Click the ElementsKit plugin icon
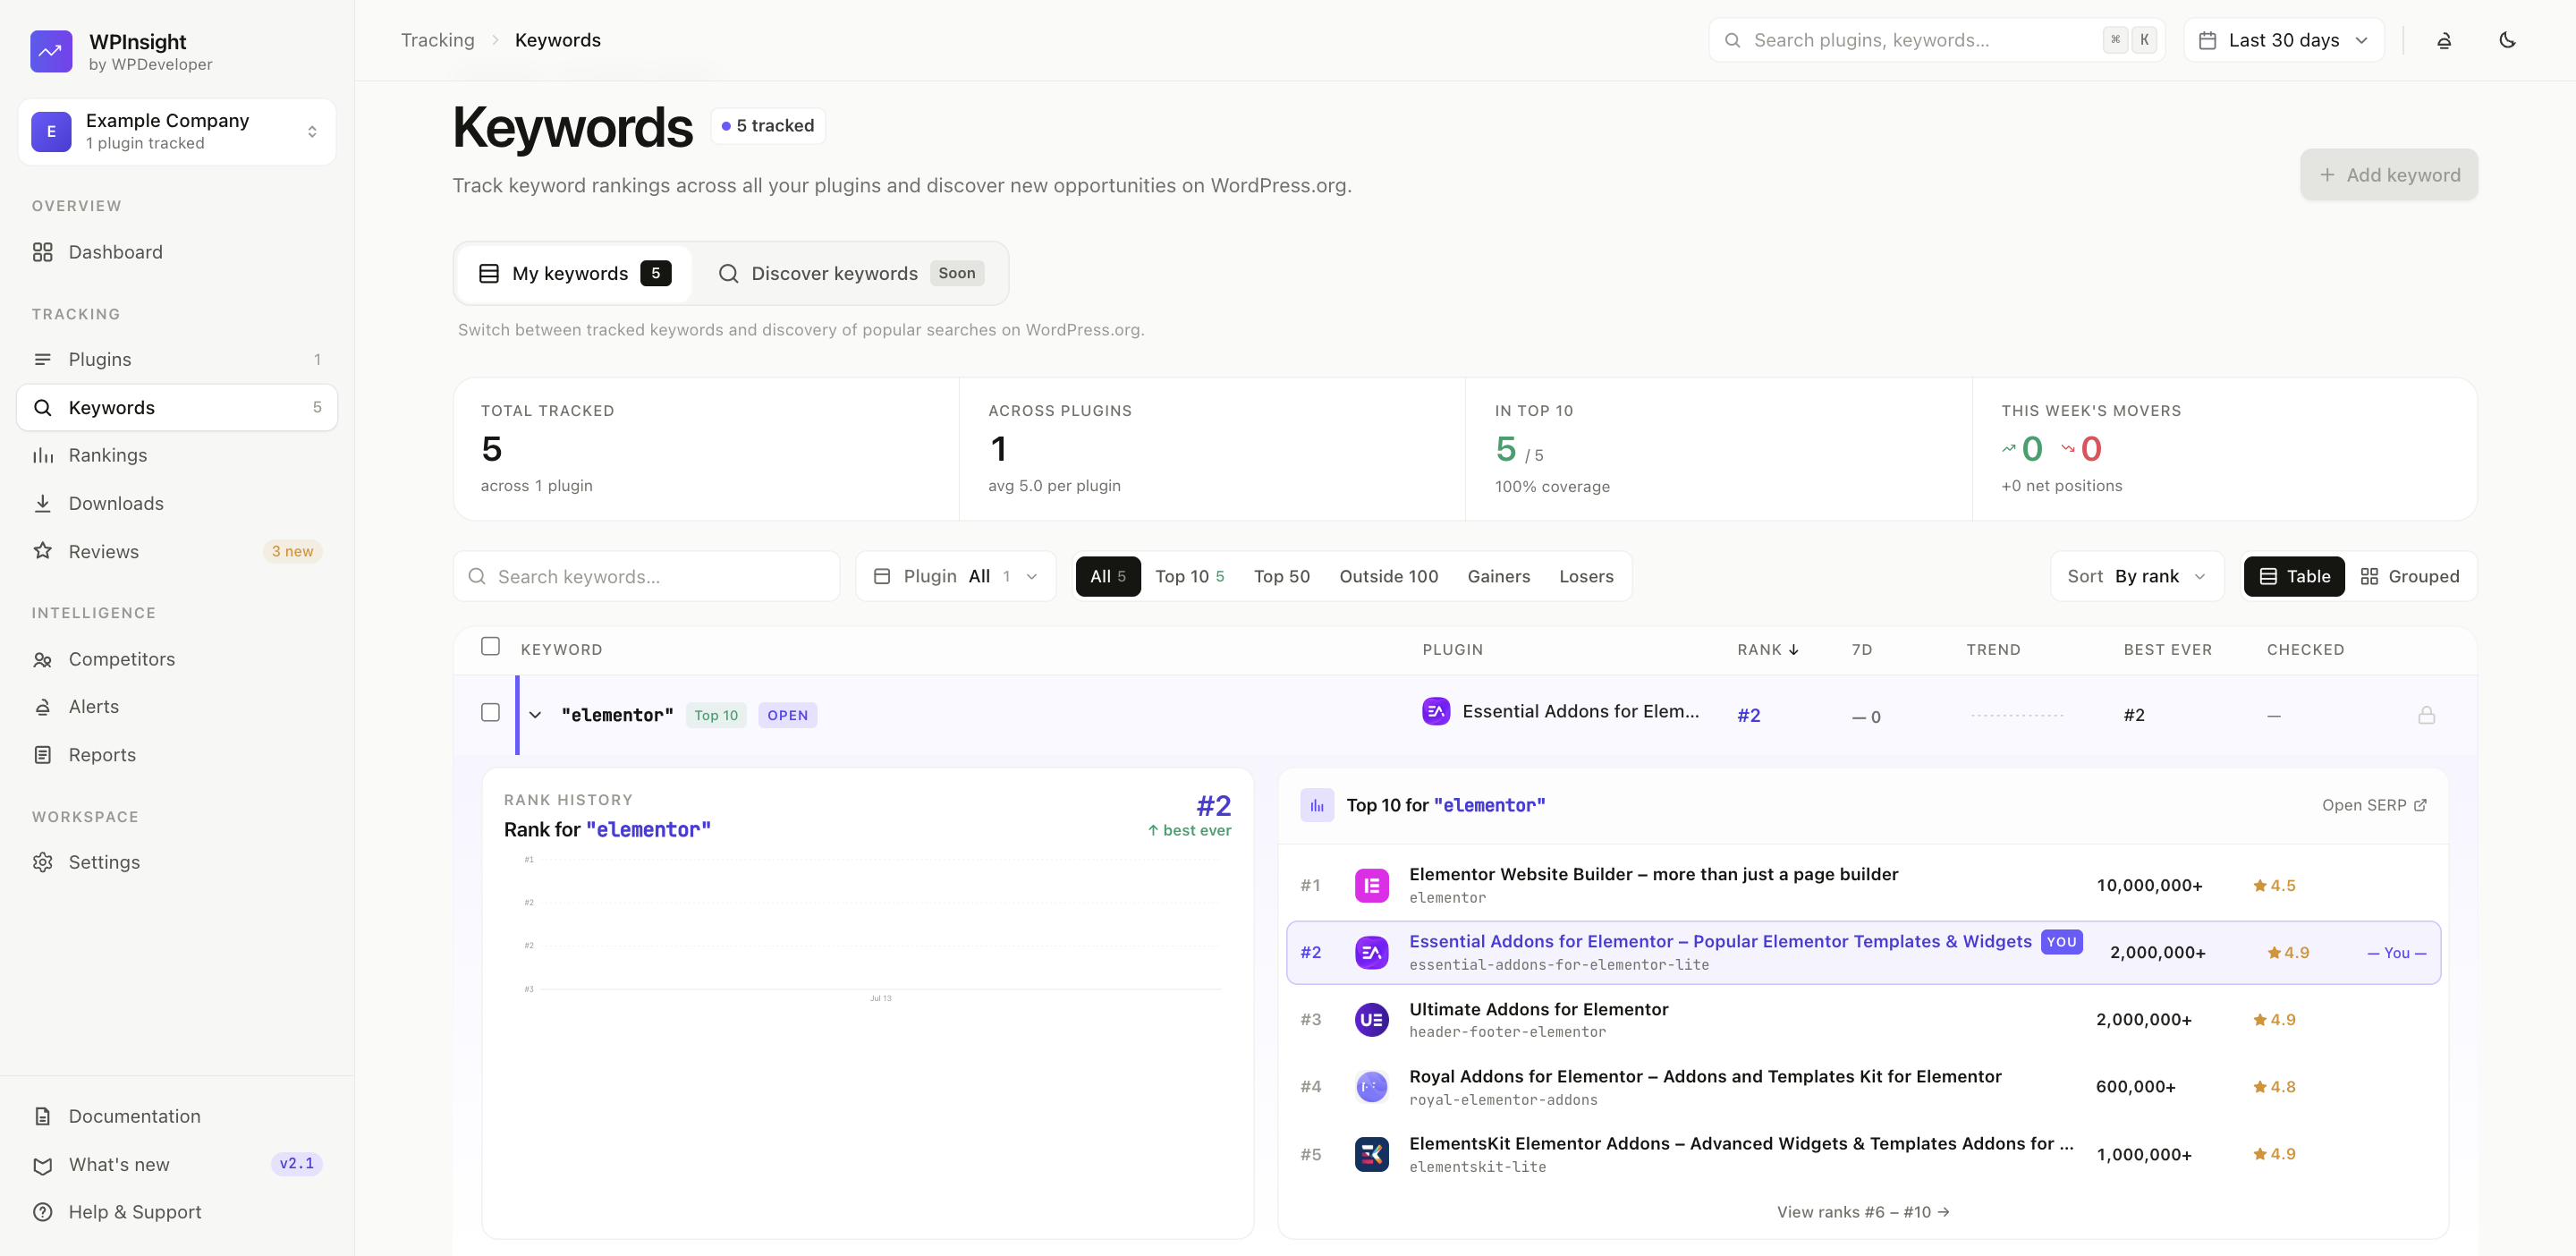 pyautogui.click(x=1371, y=1154)
